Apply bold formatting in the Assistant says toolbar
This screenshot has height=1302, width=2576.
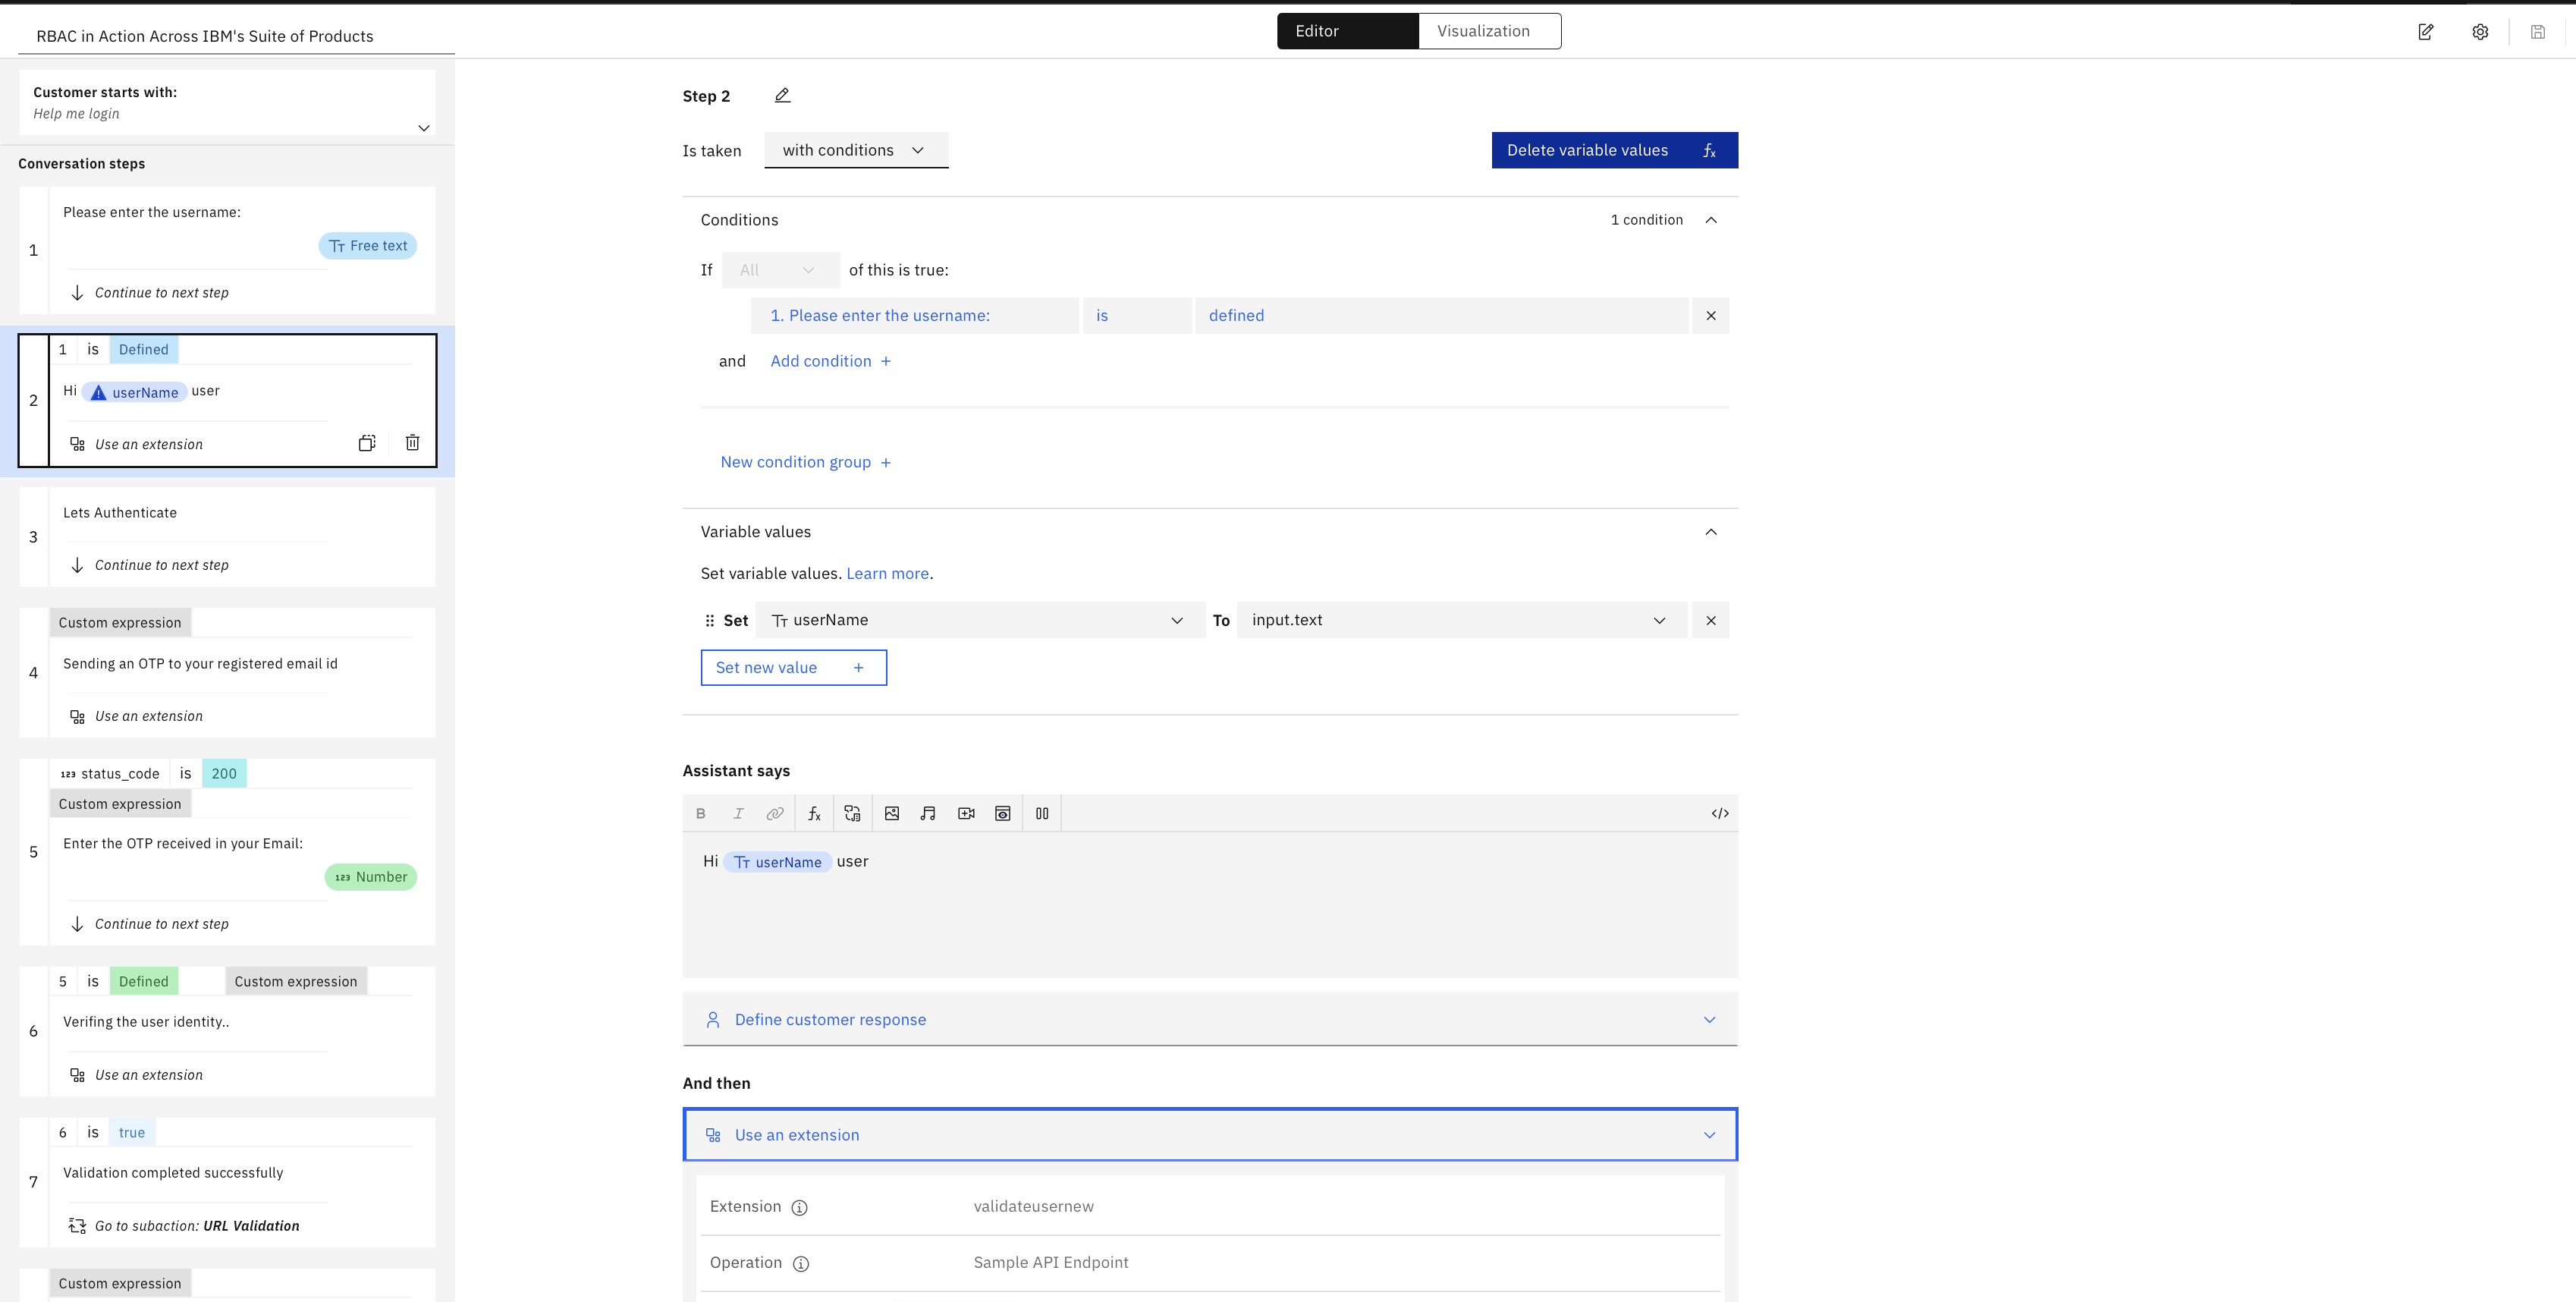701,813
